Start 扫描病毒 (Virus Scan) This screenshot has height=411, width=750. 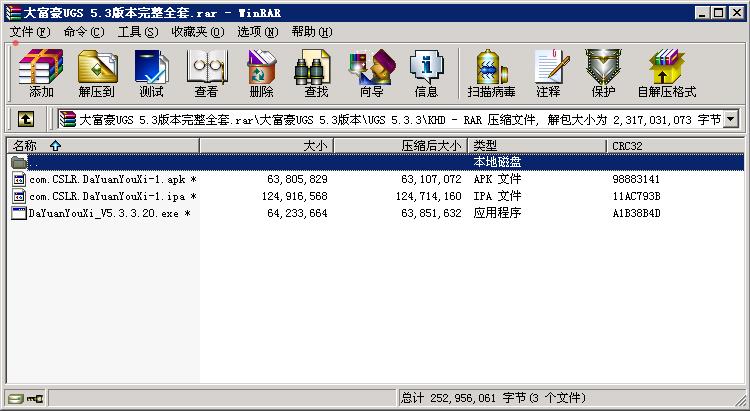point(491,73)
